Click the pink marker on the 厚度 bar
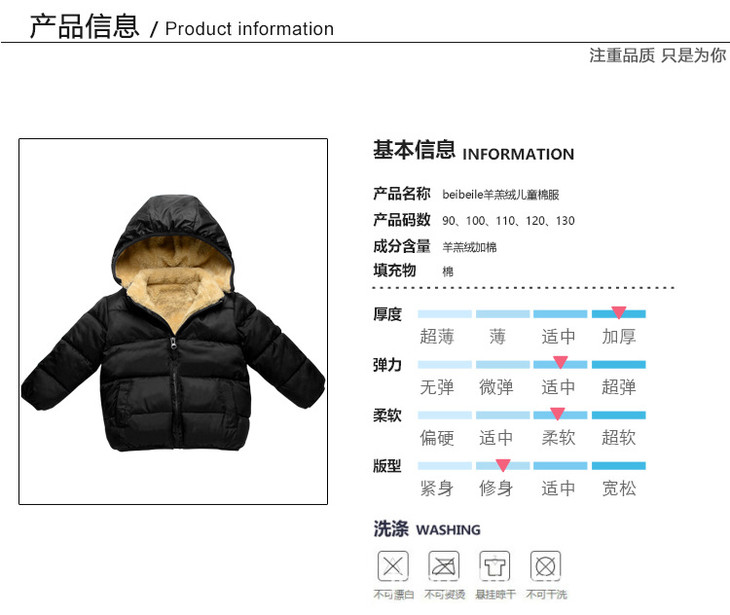The height and width of the screenshot is (615, 730). (x=618, y=312)
